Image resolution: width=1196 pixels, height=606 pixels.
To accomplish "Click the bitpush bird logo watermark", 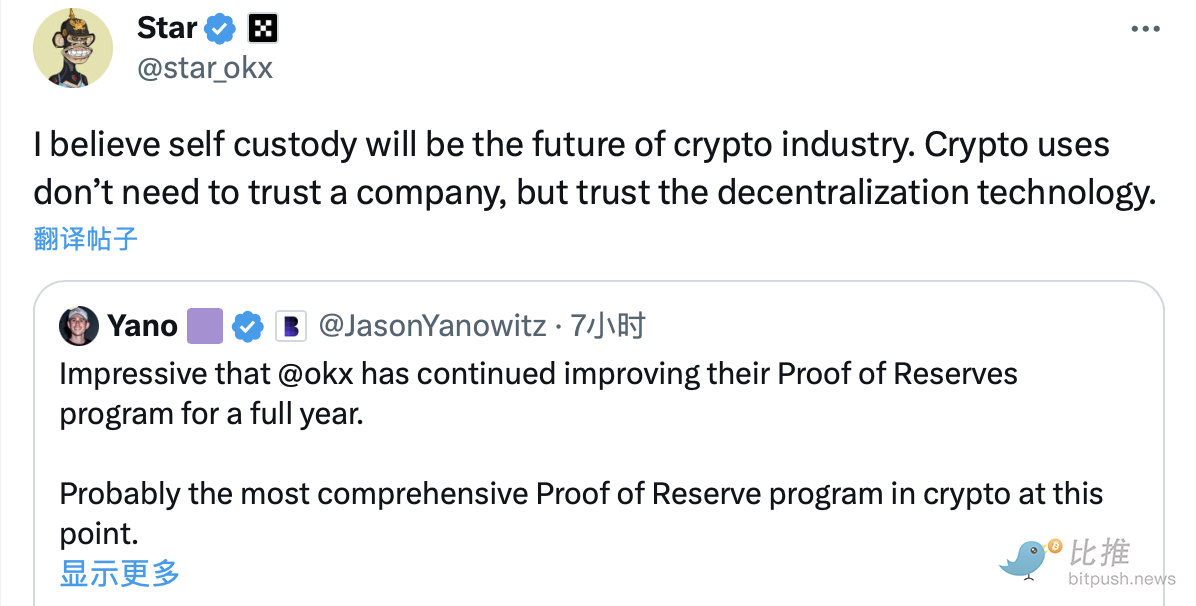I will tap(1029, 557).
